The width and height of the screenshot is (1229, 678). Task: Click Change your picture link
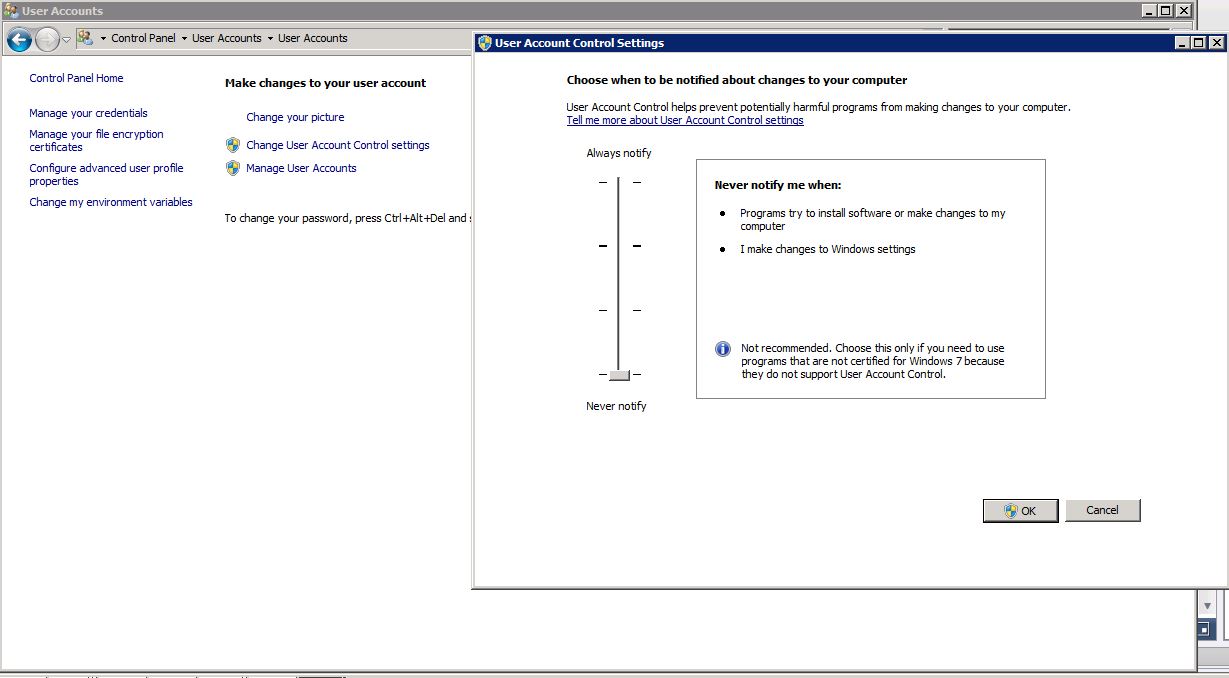click(295, 117)
